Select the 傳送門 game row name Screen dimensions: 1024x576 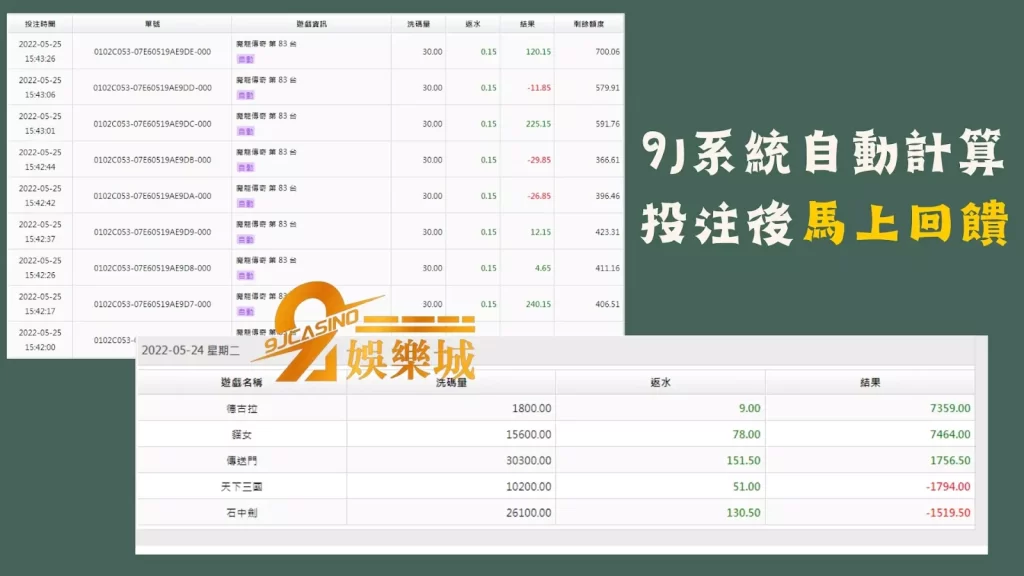tap(242, 461)
